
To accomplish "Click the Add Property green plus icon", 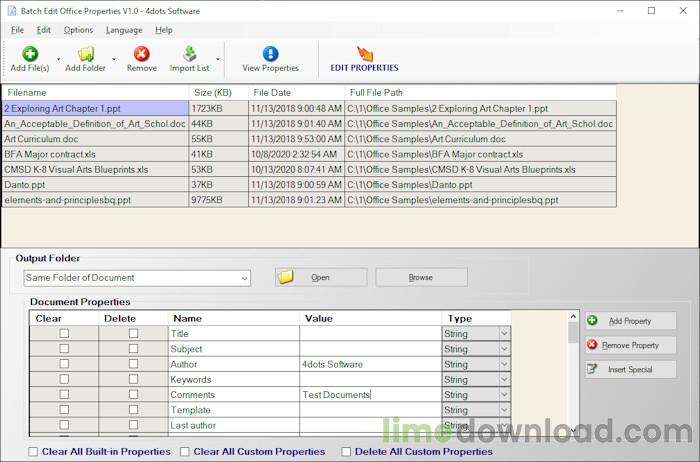I will pyautogui.click(x=592, y=320).
